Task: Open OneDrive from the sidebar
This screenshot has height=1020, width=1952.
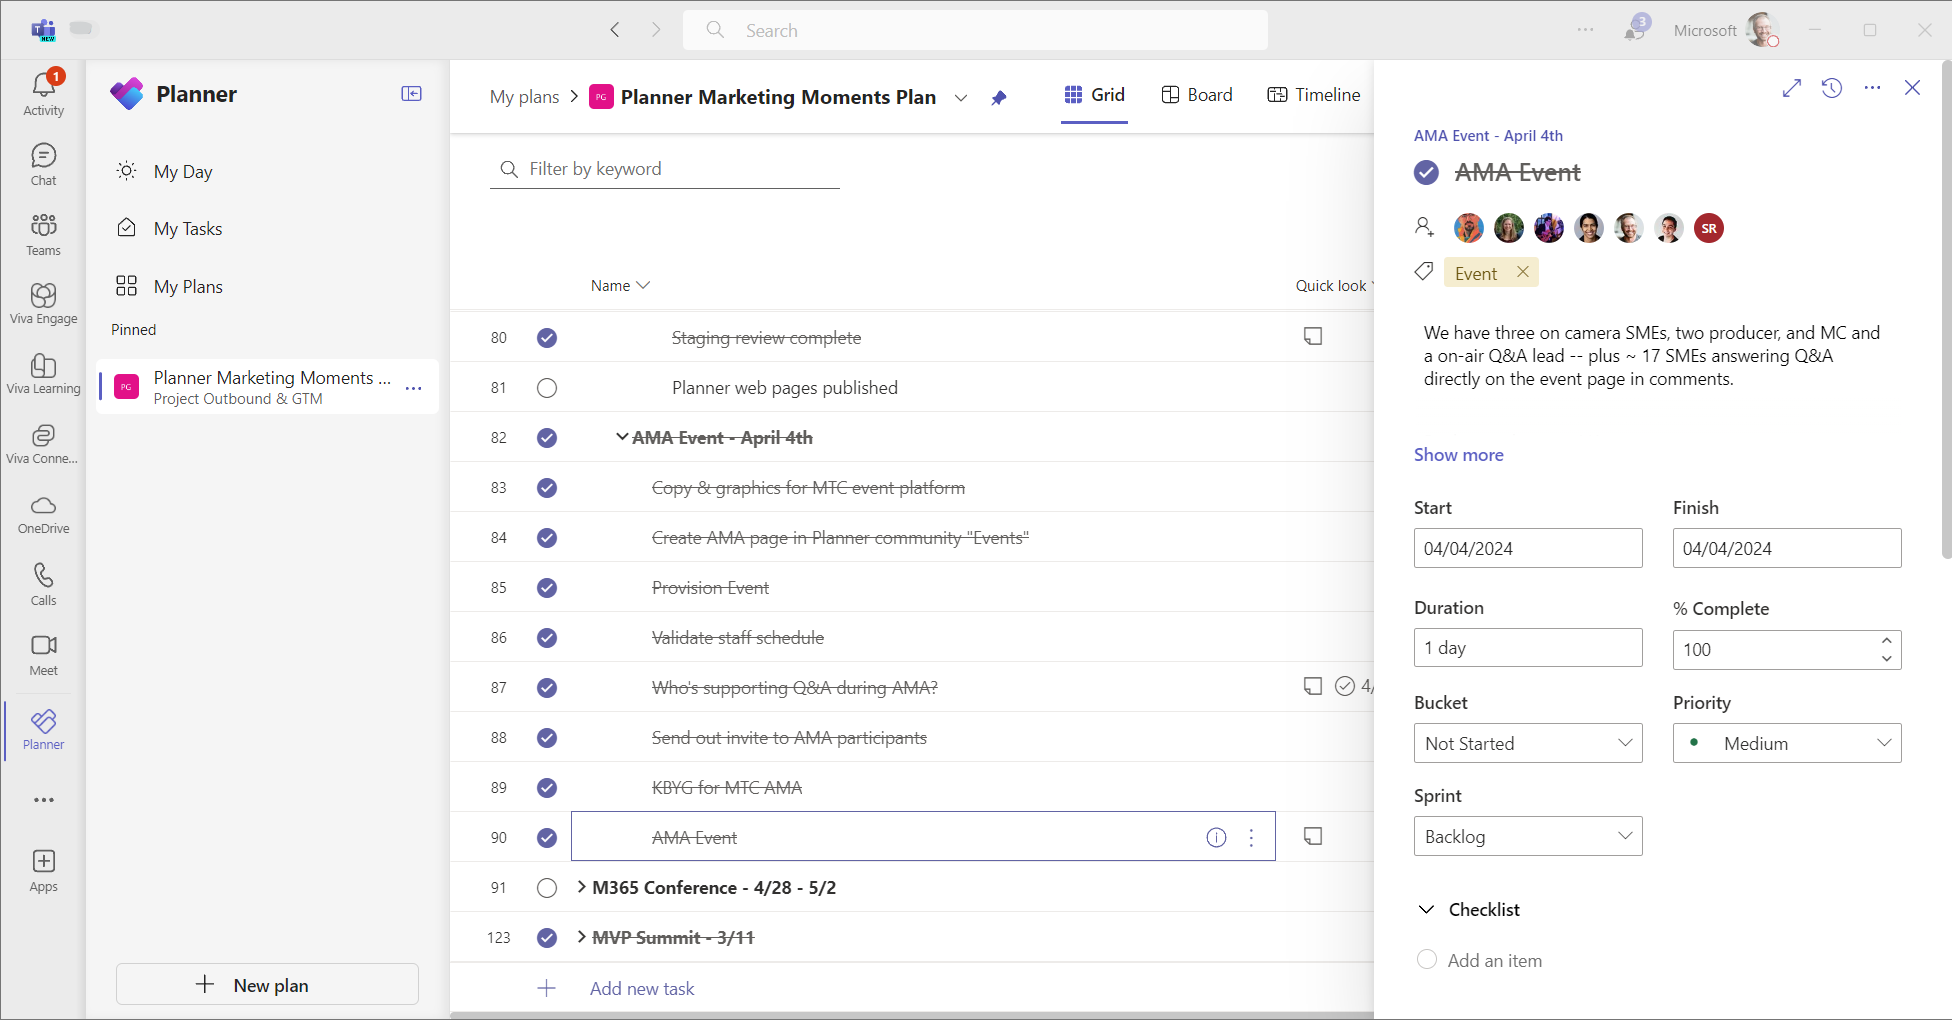Action: (44, 514)
